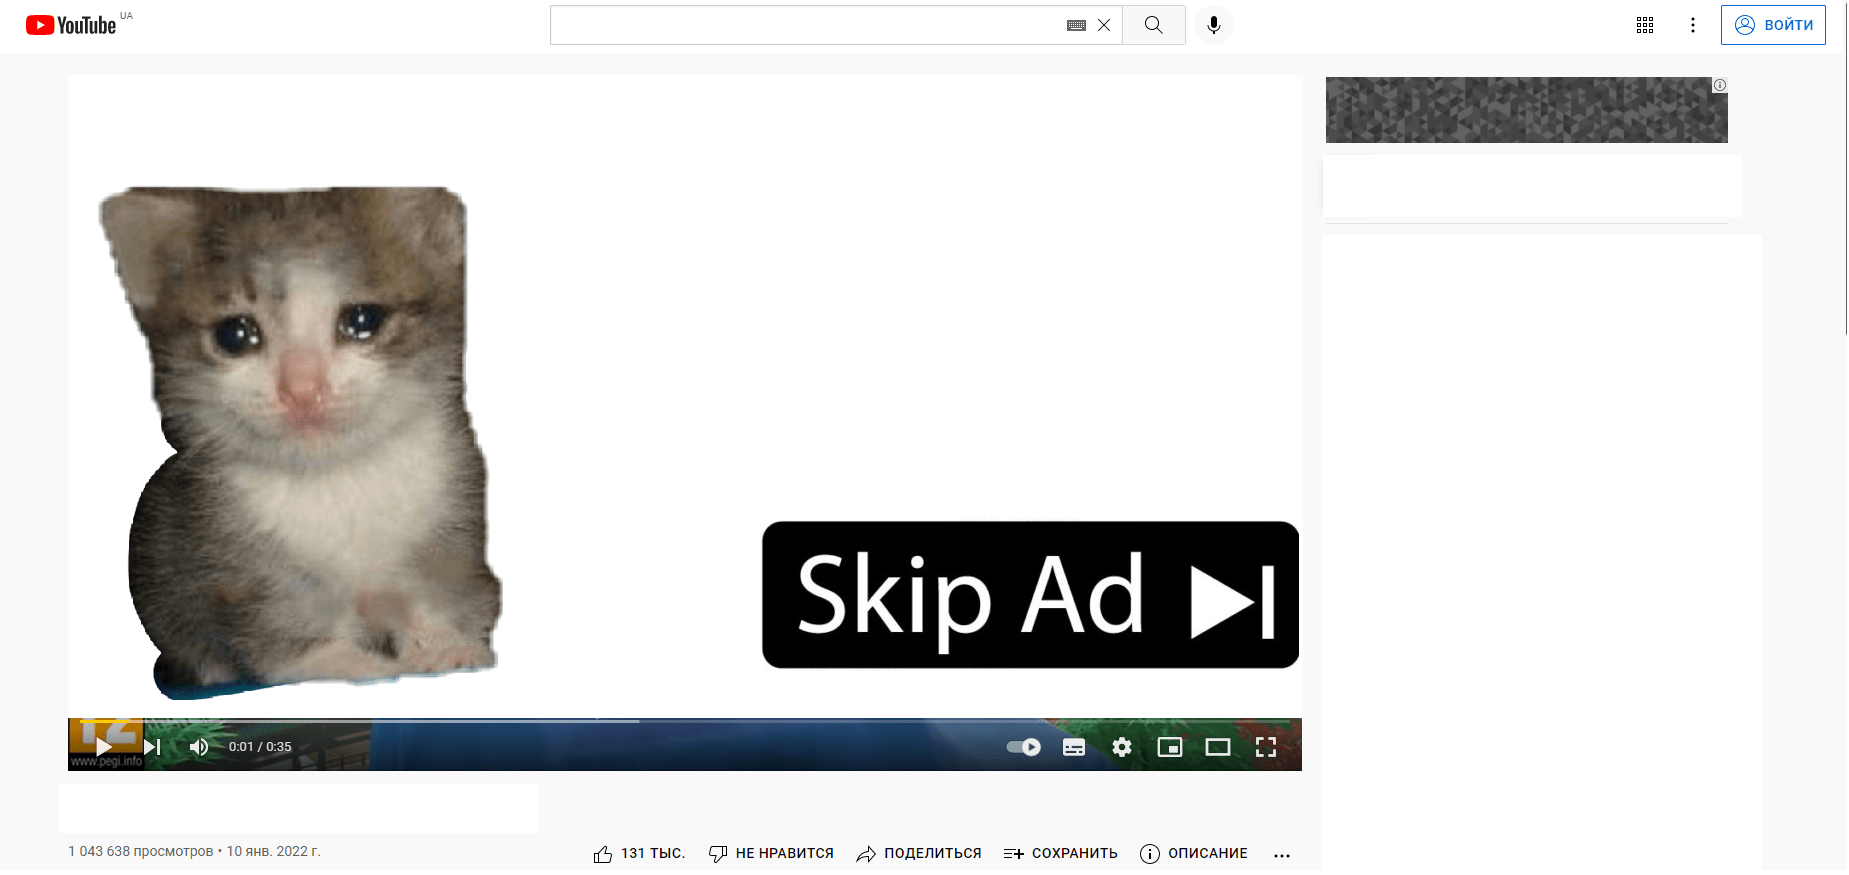Open the three-dot settings menu in header

(x=1692, y=25)
